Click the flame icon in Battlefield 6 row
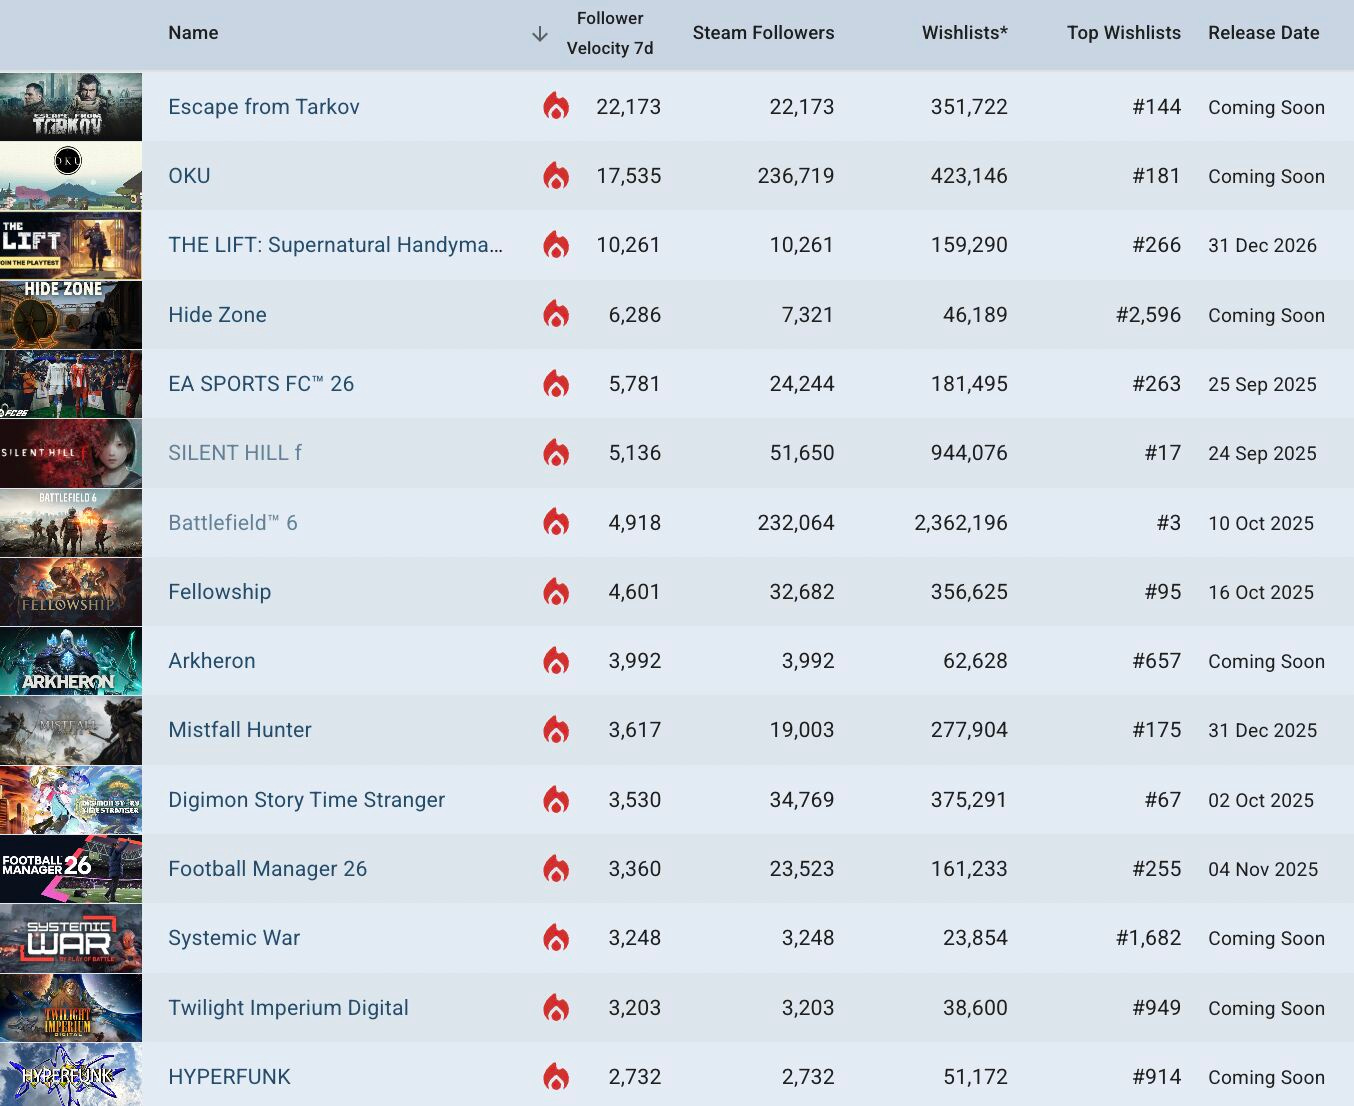The image size is (1354, 1106). pyautogui.click(x=556, y=522)
